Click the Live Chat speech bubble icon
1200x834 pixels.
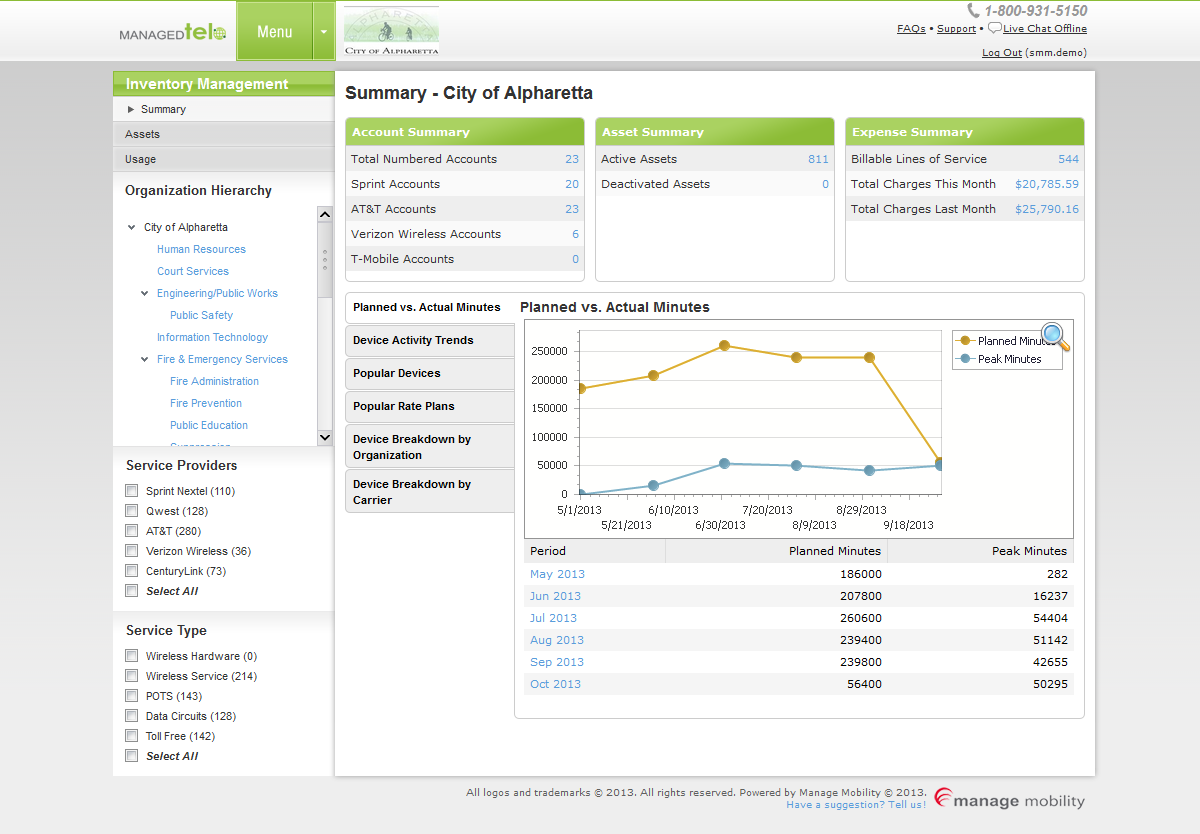tap(994, 28)
